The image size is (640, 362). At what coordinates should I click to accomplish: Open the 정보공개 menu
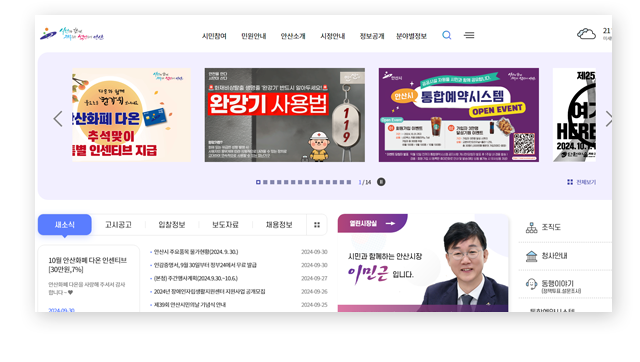[372, 36]
